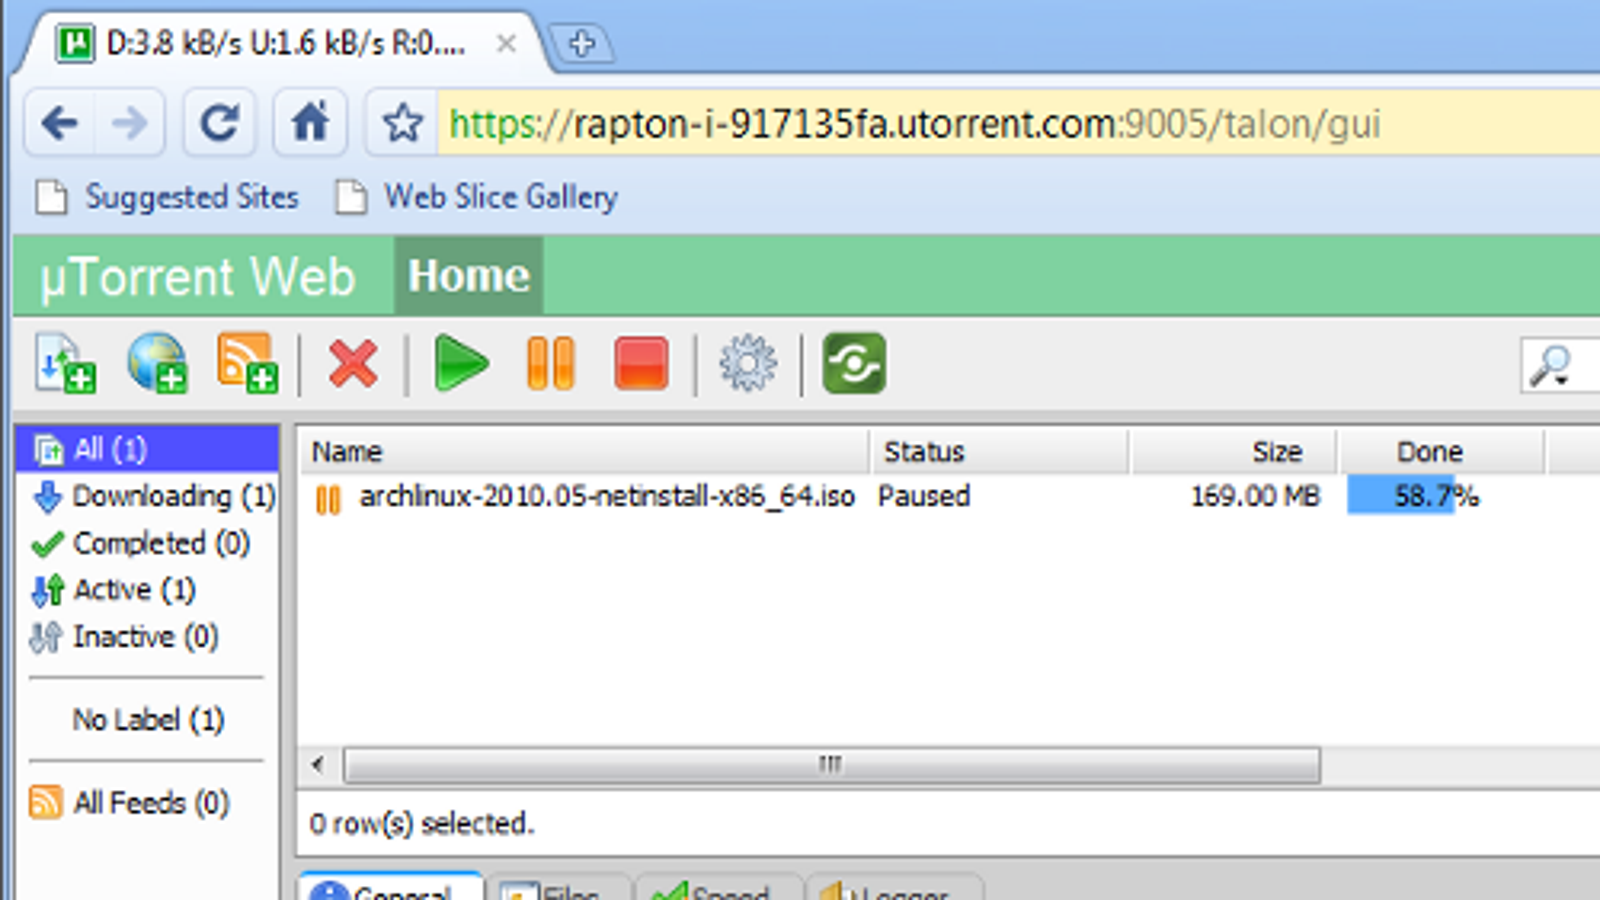Screen dimensions: 1600x900
Task: Click the address bar URL field
Action: point(1018,124)
